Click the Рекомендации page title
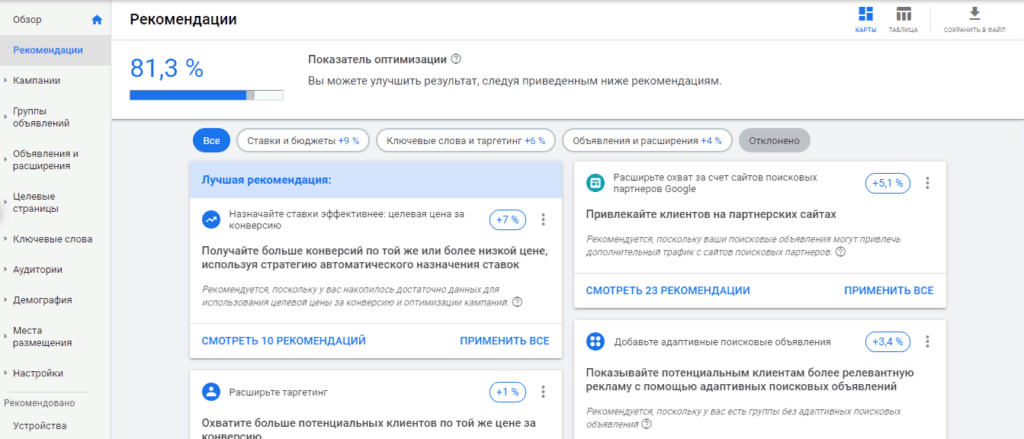Image resolution: width=1024 pixels, height=439 pixels. click(184, 19)
